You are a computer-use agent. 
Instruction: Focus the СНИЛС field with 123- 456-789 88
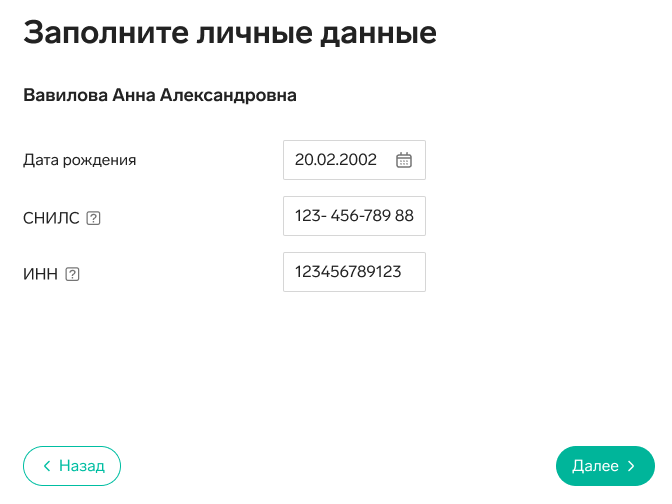(x=354, y=216)
